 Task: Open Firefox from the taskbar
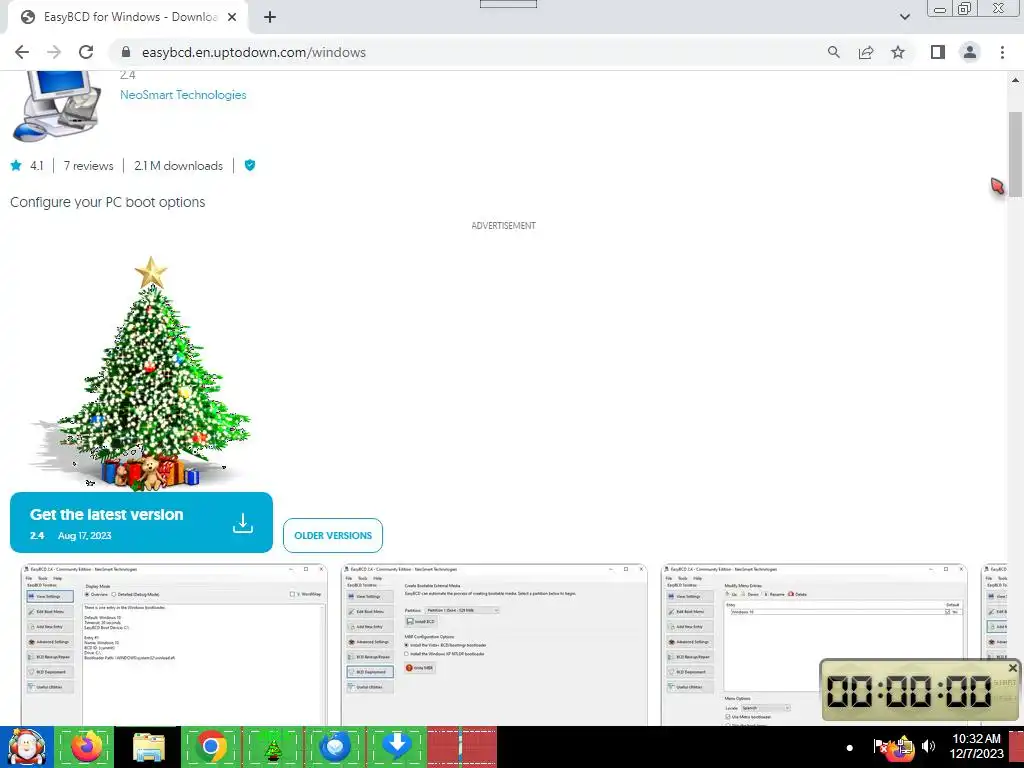(86, 746)
